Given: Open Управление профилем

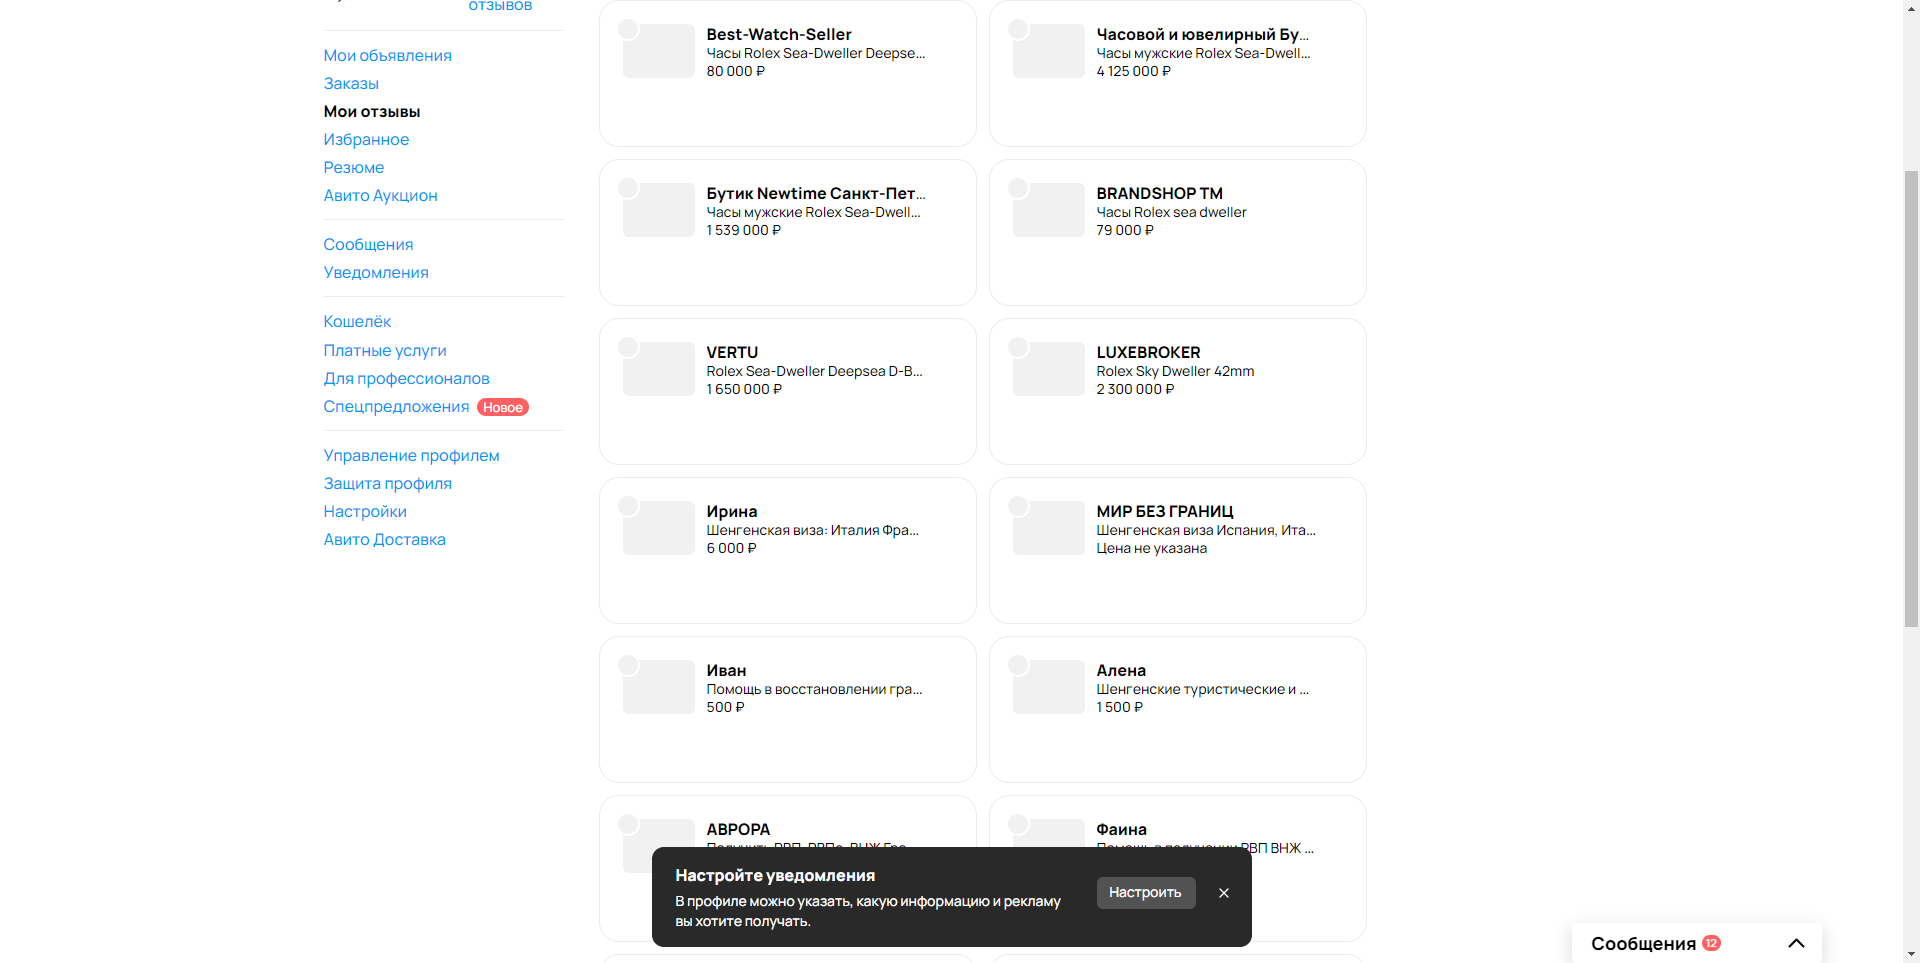Looking at the screenshot, I should pyautogui.click(x=411, y=455).
